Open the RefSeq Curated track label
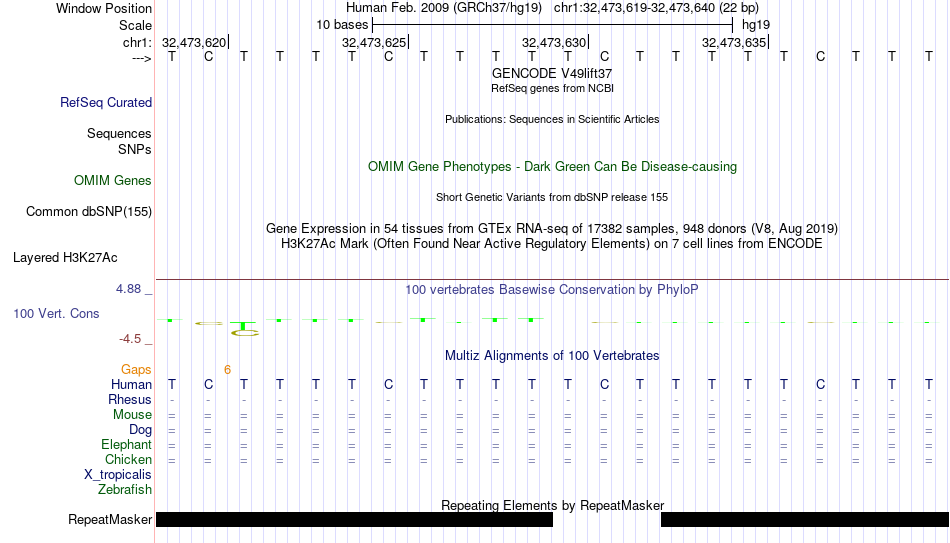The height and width of the screenshot is (543, 950). click(105, 102)
